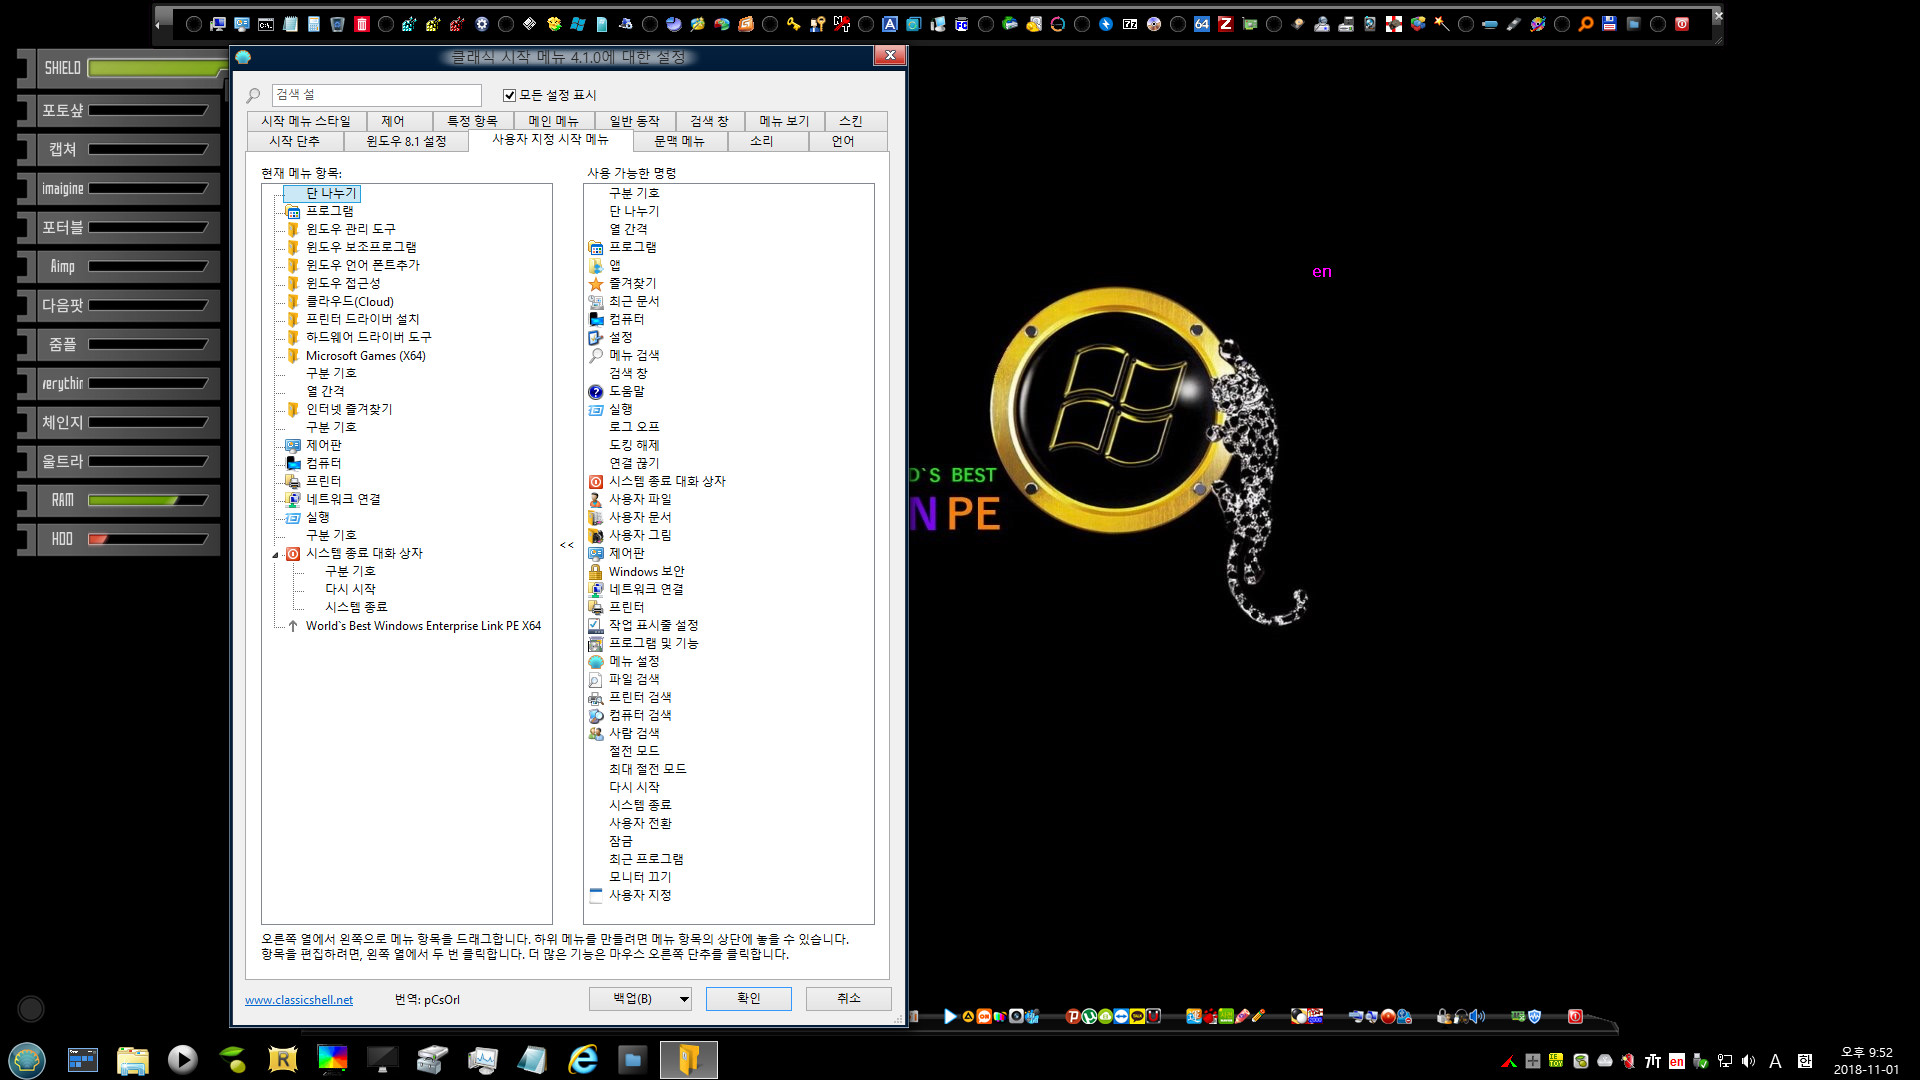Click the red Z icon in top dock
This screenshot has width=1920, height=1080.
[x=1225, y=24]
